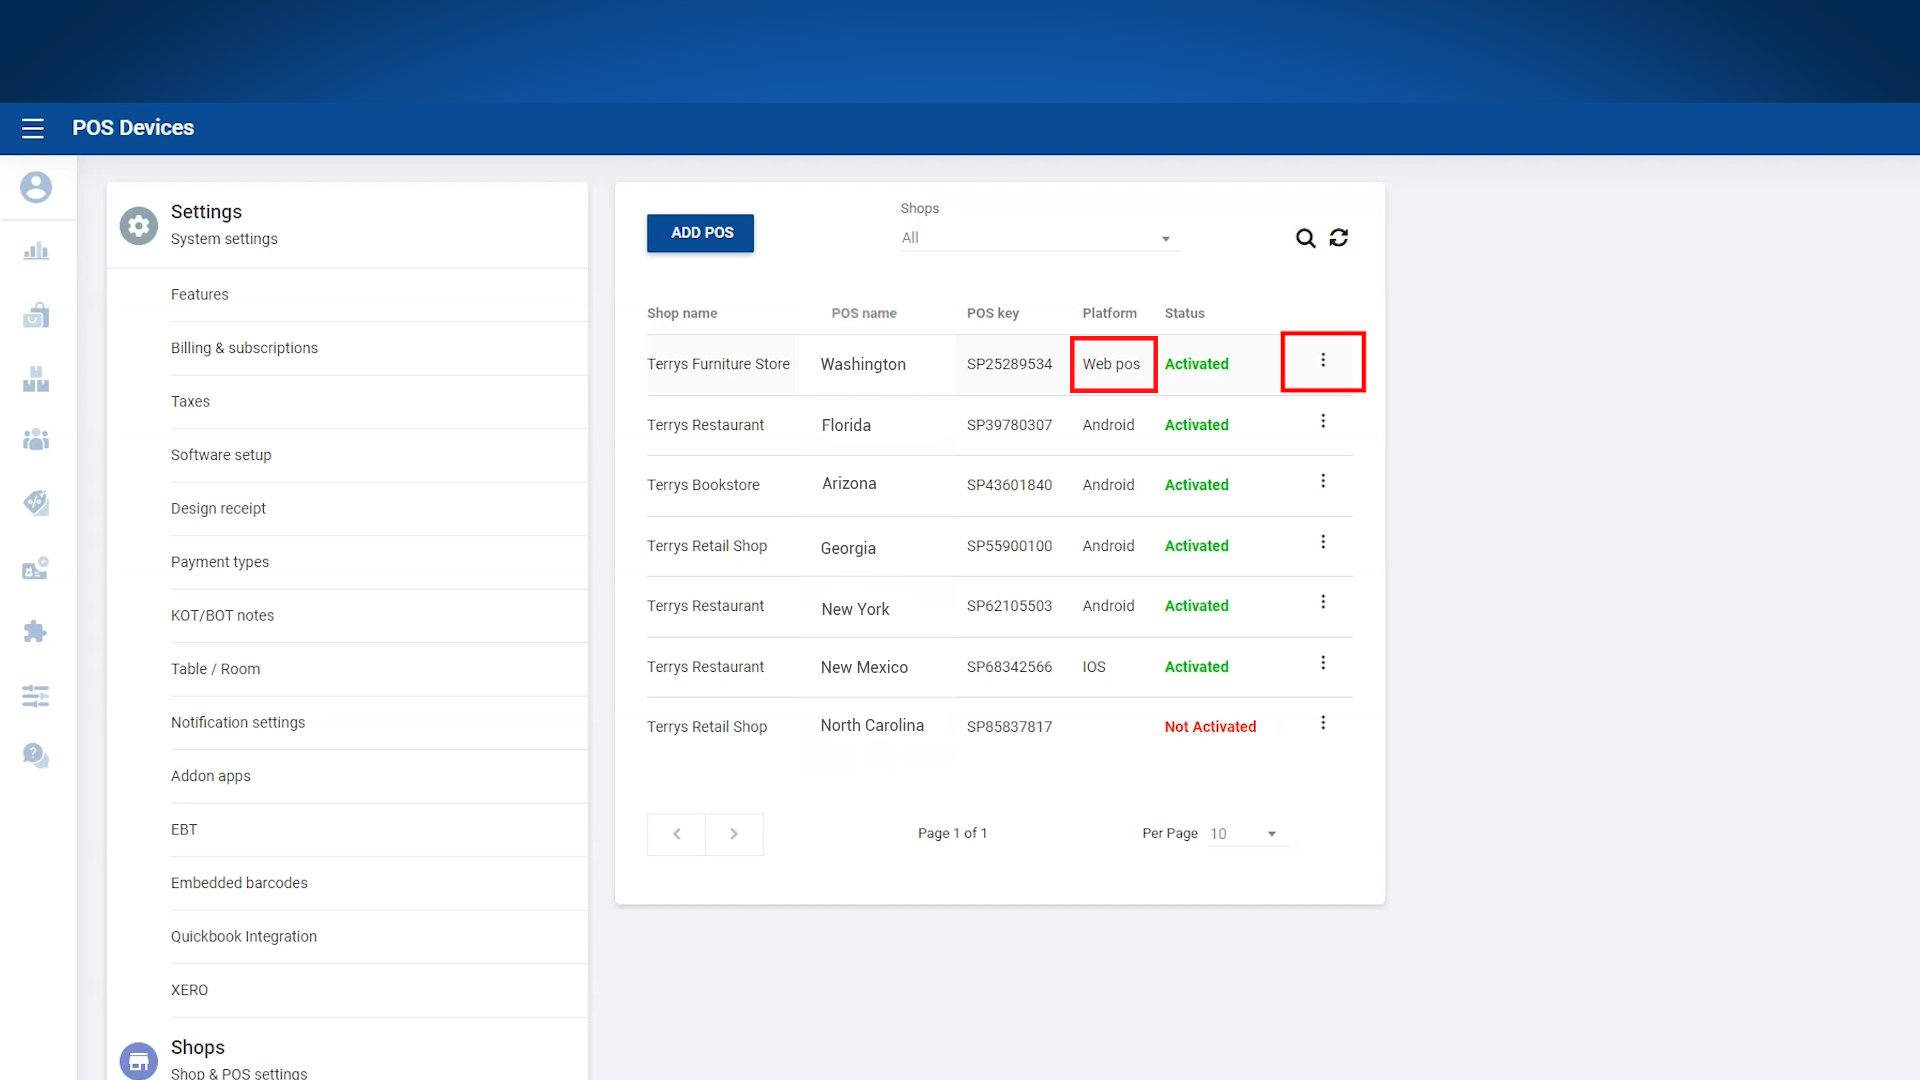Refresh the POS devices list

point(1339,238)
